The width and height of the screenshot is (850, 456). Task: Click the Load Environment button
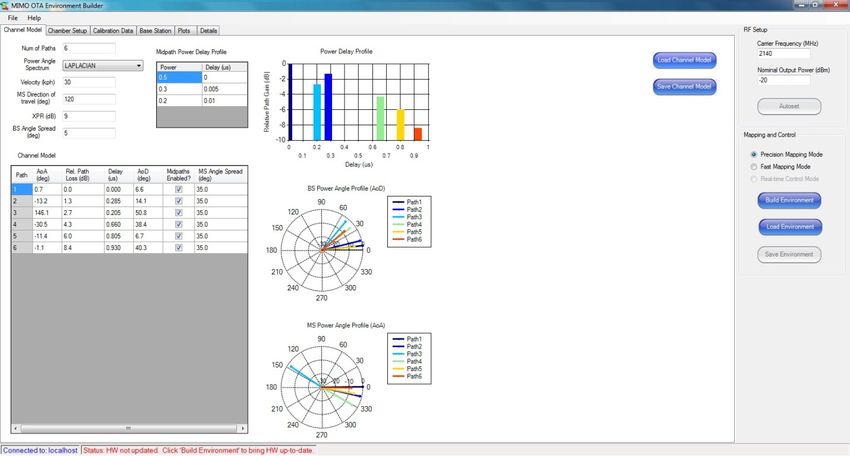(790, 227)
